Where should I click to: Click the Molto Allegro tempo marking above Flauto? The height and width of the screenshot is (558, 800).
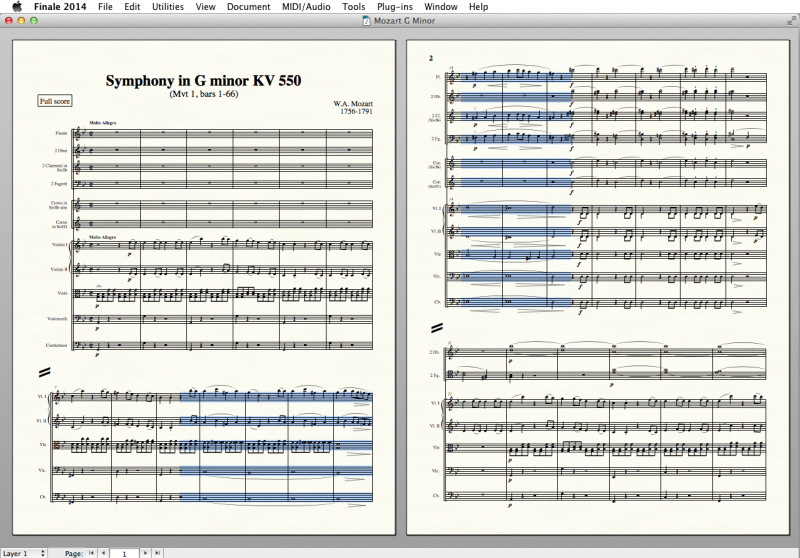coord(103,123)
